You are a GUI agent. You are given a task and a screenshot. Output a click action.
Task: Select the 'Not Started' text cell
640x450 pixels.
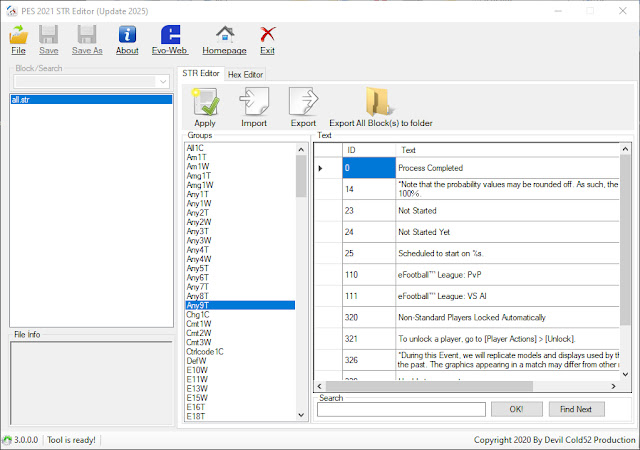click(x=508, y=211)
